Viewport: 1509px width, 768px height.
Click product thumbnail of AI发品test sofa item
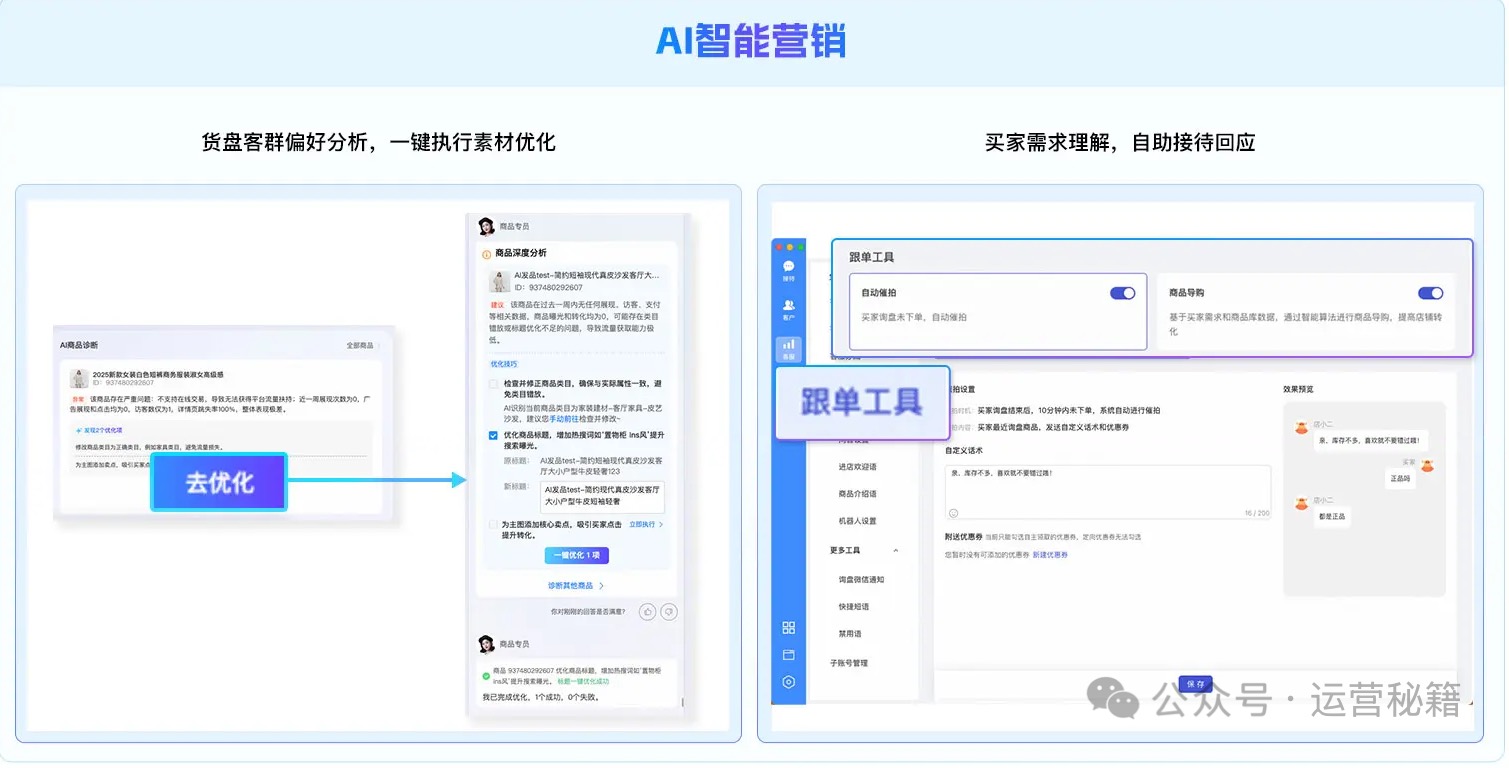[x=499, y=281]
